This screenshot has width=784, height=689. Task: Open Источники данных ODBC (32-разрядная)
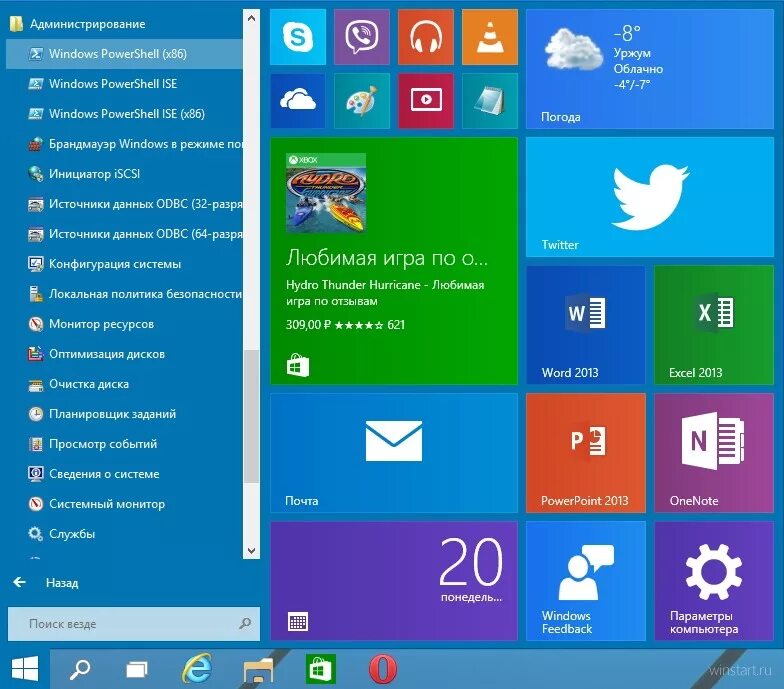[x=124, y=204]
